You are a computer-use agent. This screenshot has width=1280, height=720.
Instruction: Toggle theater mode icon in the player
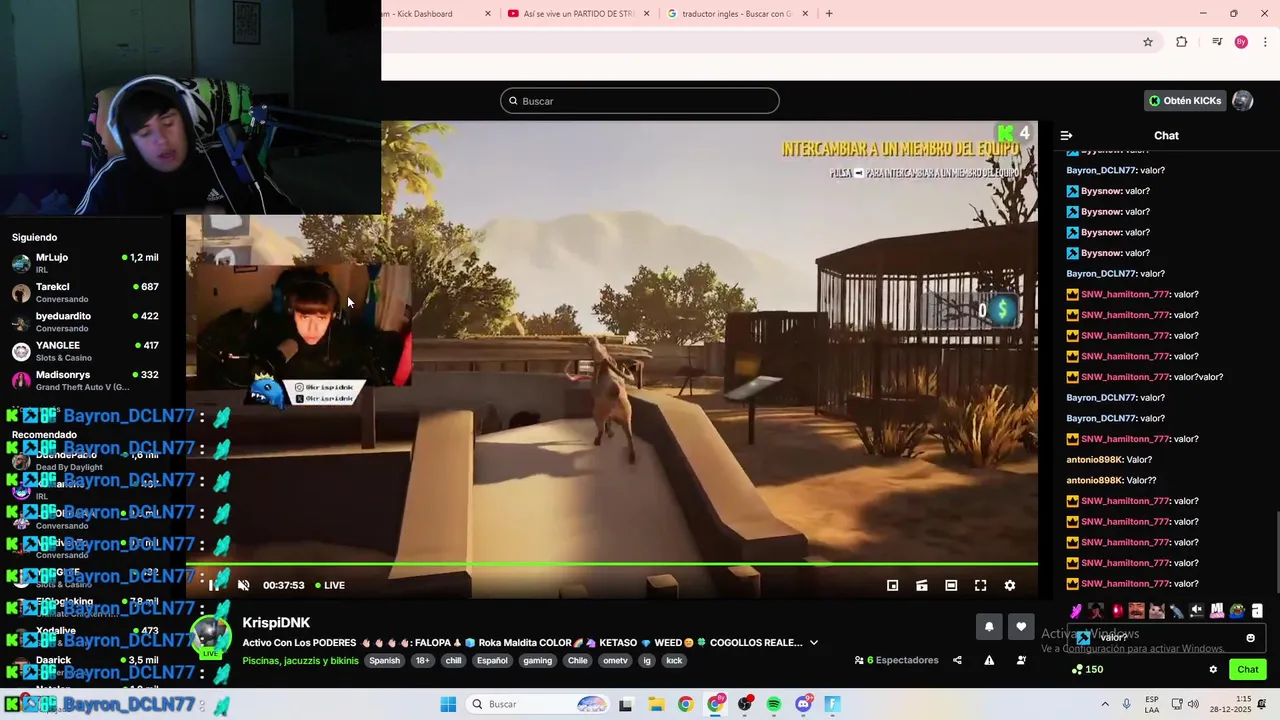click(x=951, y=585)
